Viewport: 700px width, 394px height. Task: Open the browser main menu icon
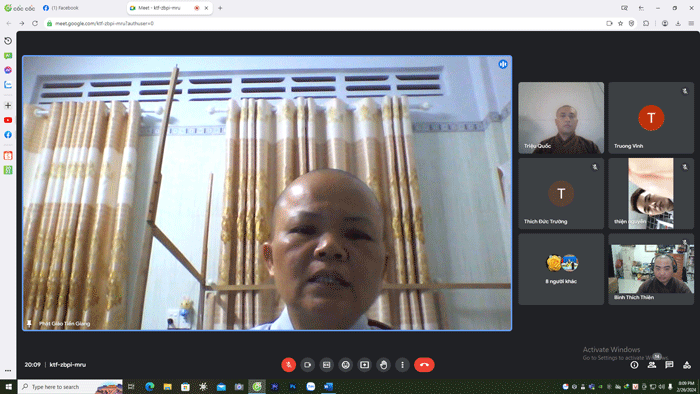tap(691, 23)
